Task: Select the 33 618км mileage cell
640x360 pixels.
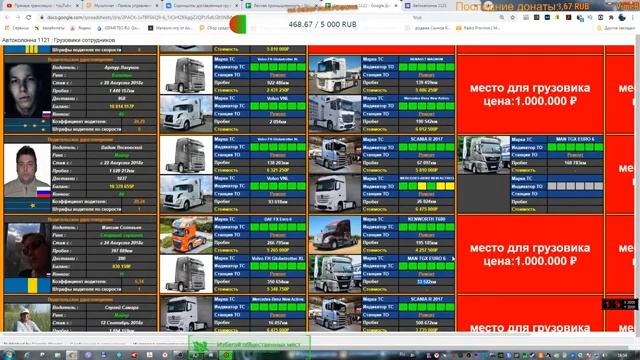Action: coord(278,202)
